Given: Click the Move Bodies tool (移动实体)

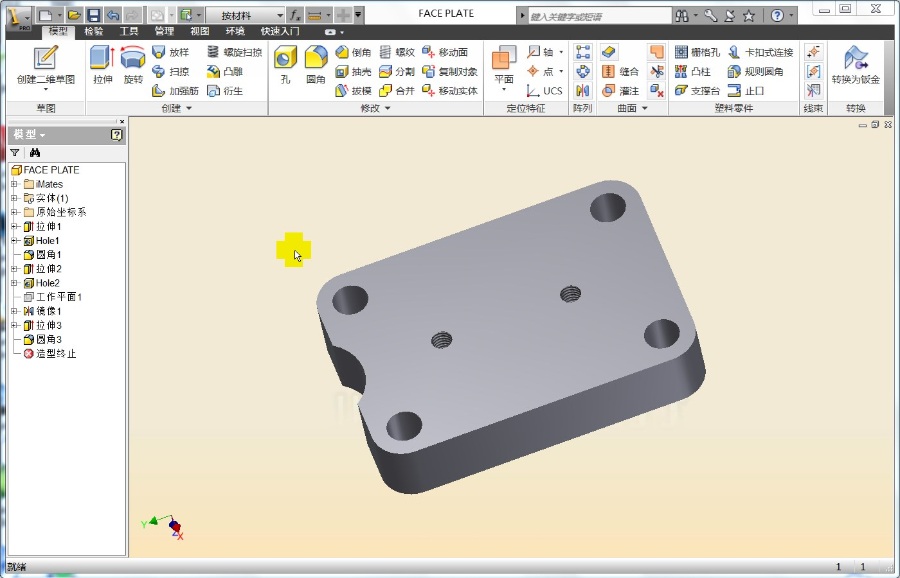Looking at the screenshot, I should [449, 91].
